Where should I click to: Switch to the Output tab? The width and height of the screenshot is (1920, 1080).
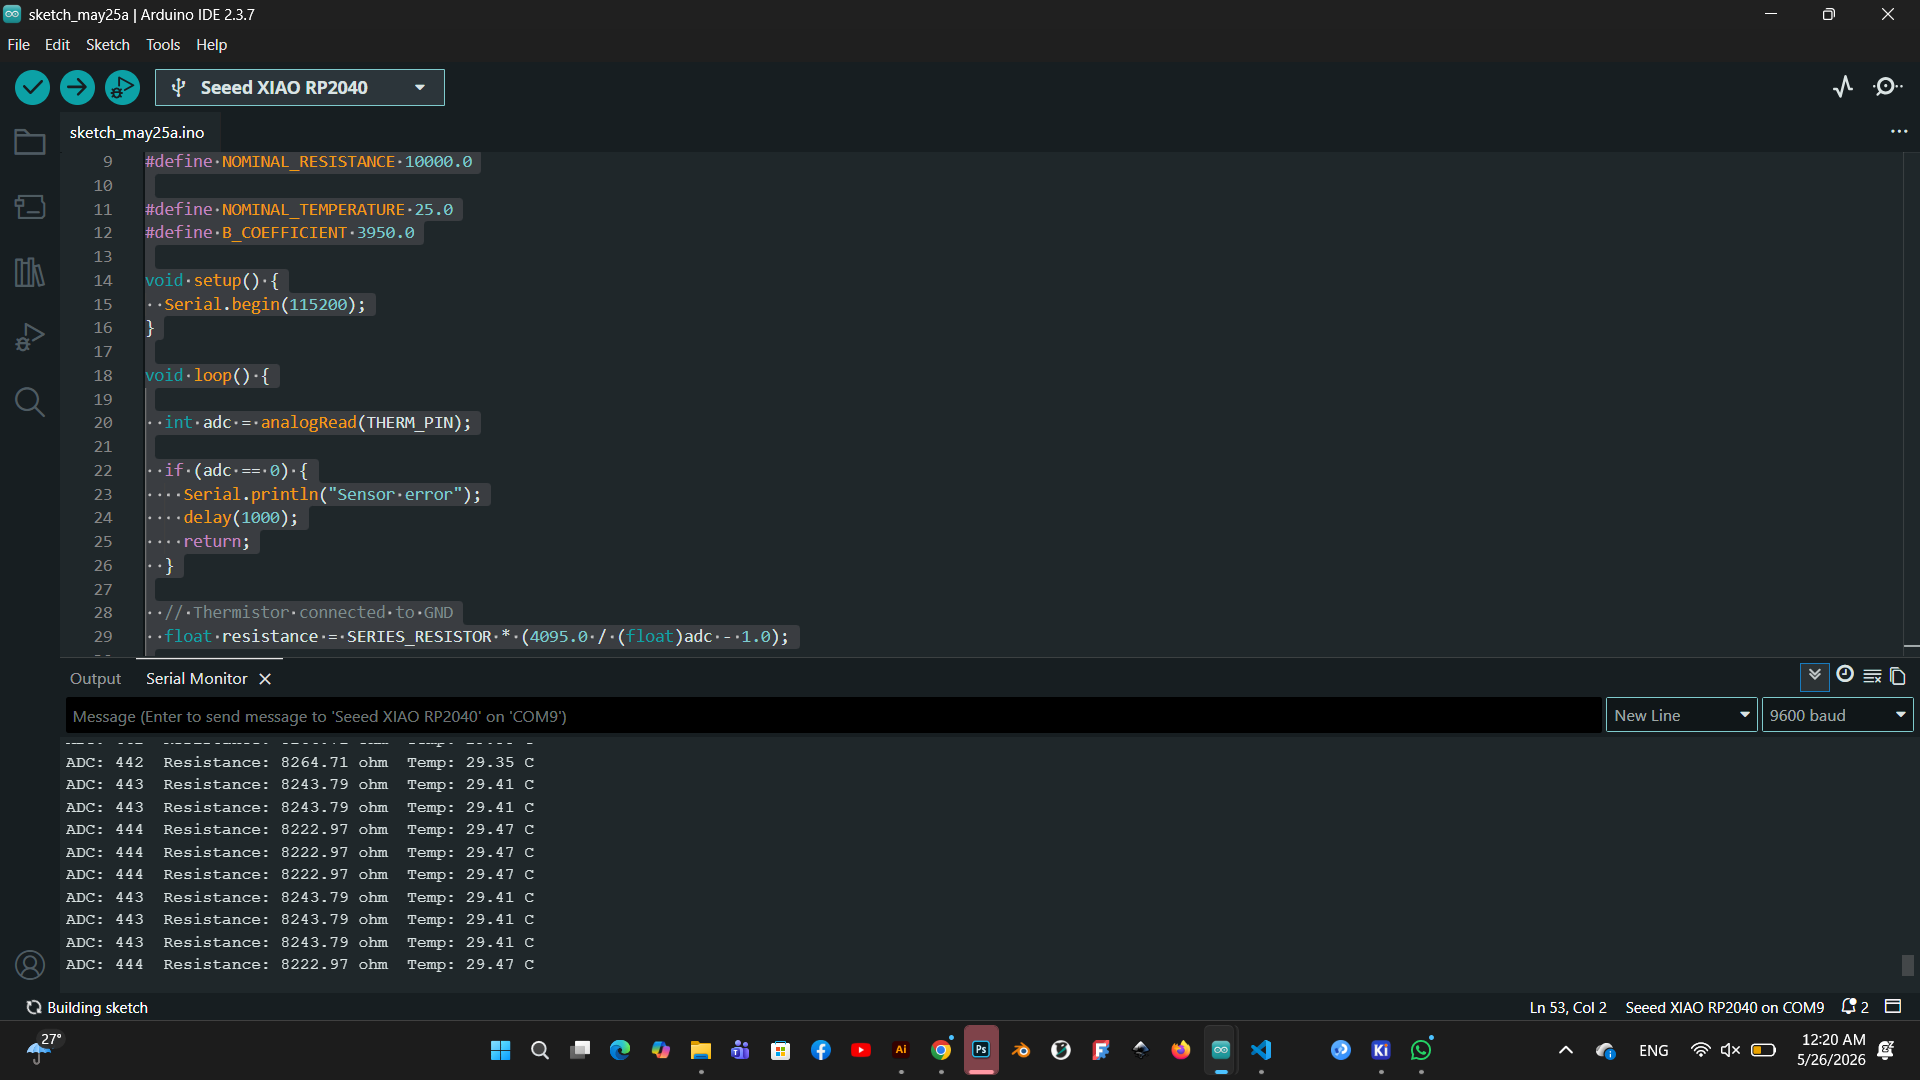[x=95, y=679]
